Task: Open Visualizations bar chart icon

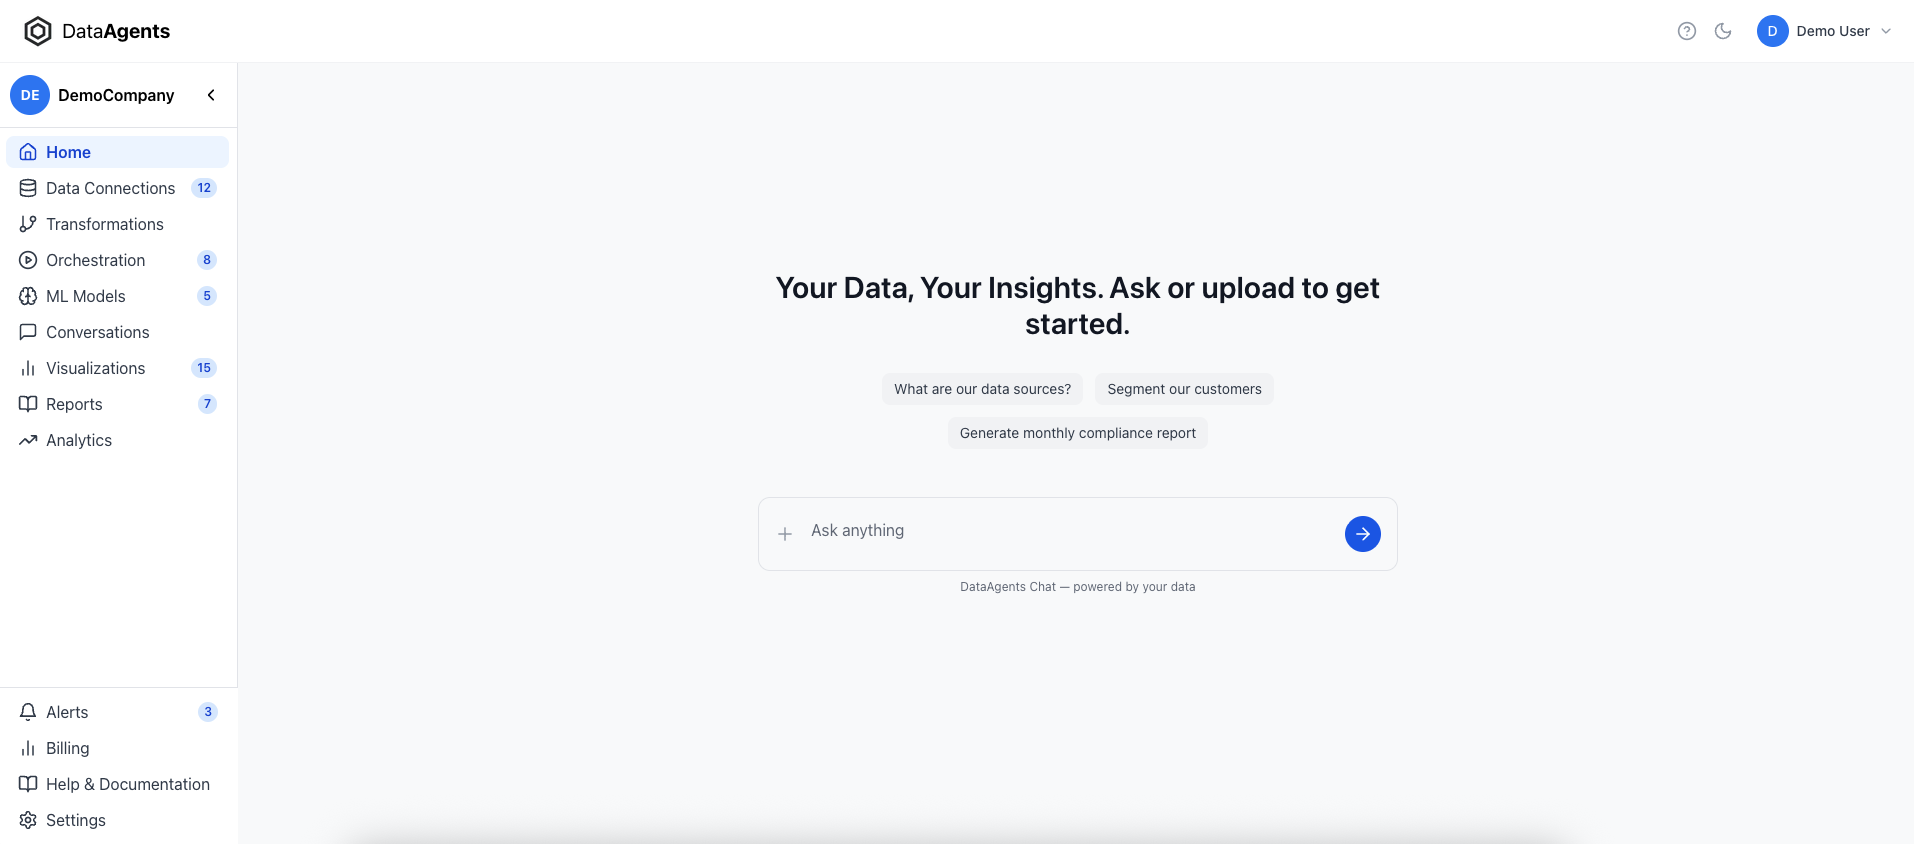Action: pyautogui.click(x=28, y=368)
